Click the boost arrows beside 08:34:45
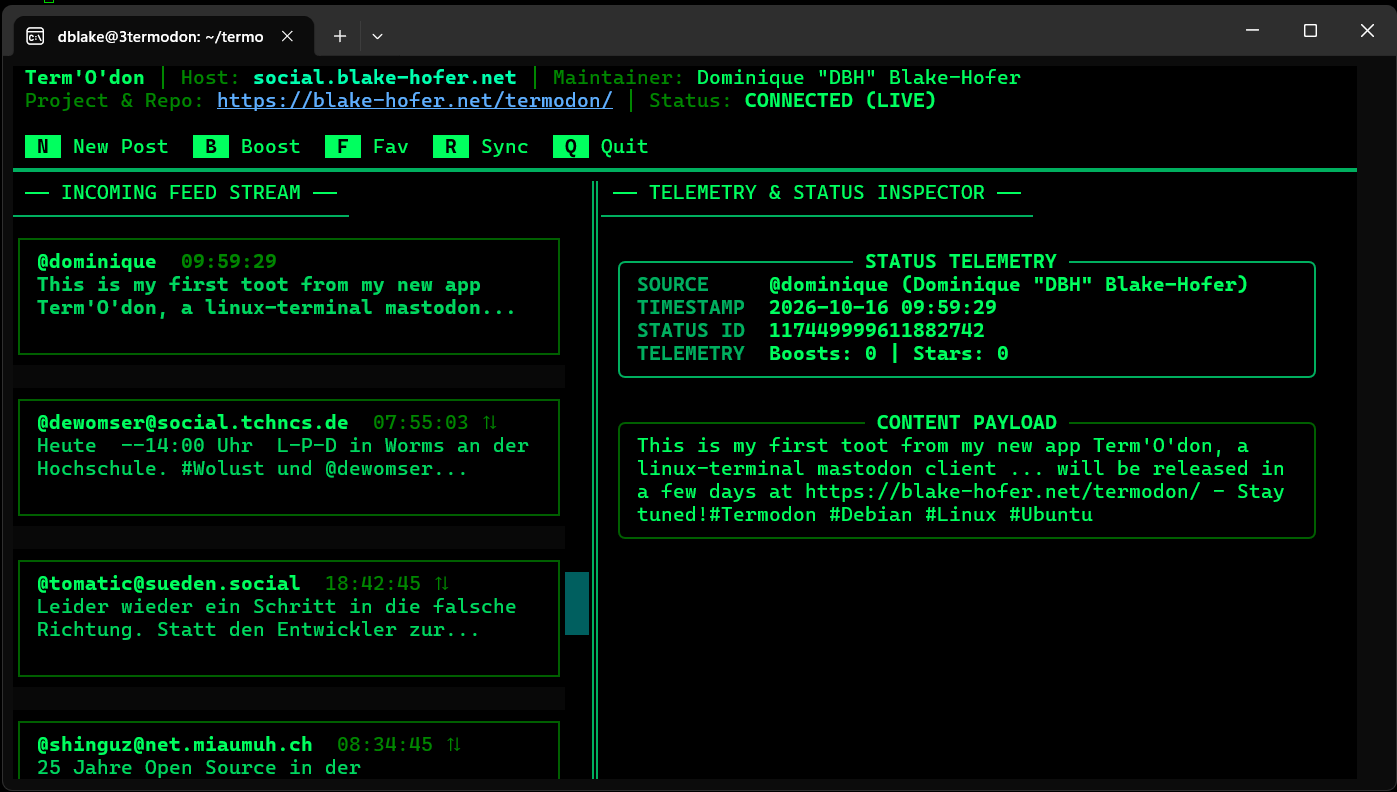 (x=453, y=745)
